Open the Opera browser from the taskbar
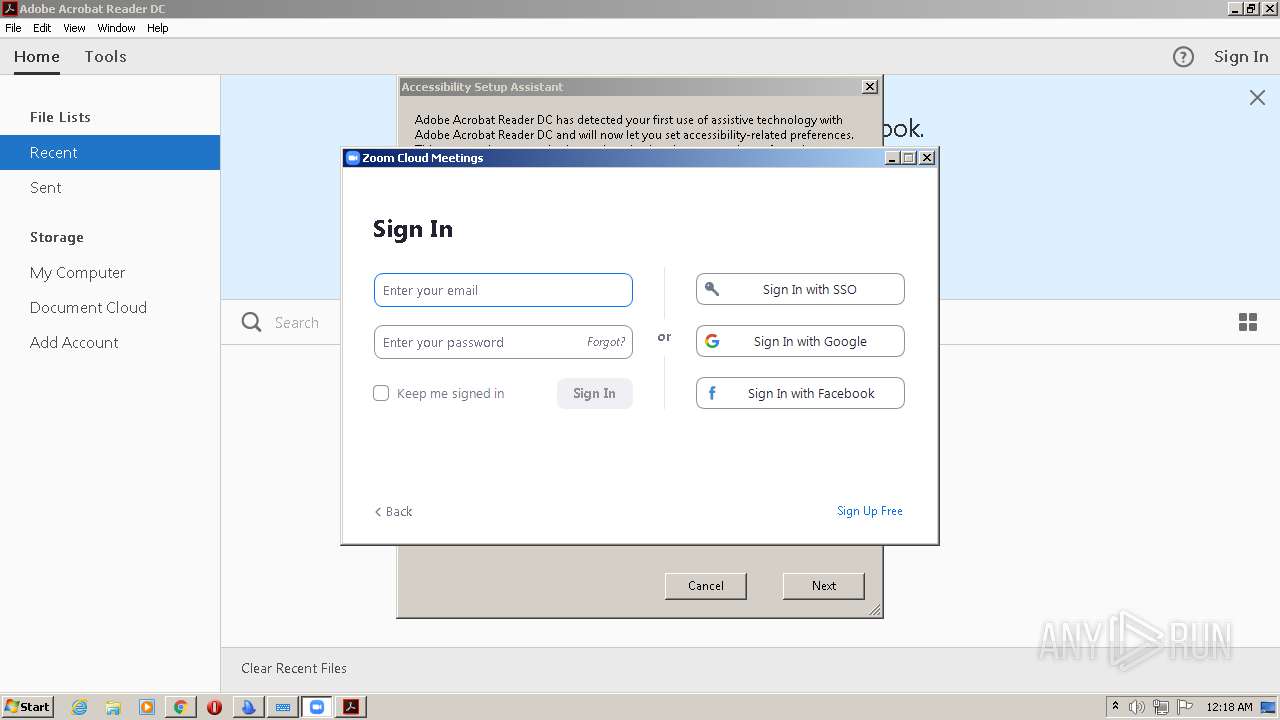 tap(214, 707)
